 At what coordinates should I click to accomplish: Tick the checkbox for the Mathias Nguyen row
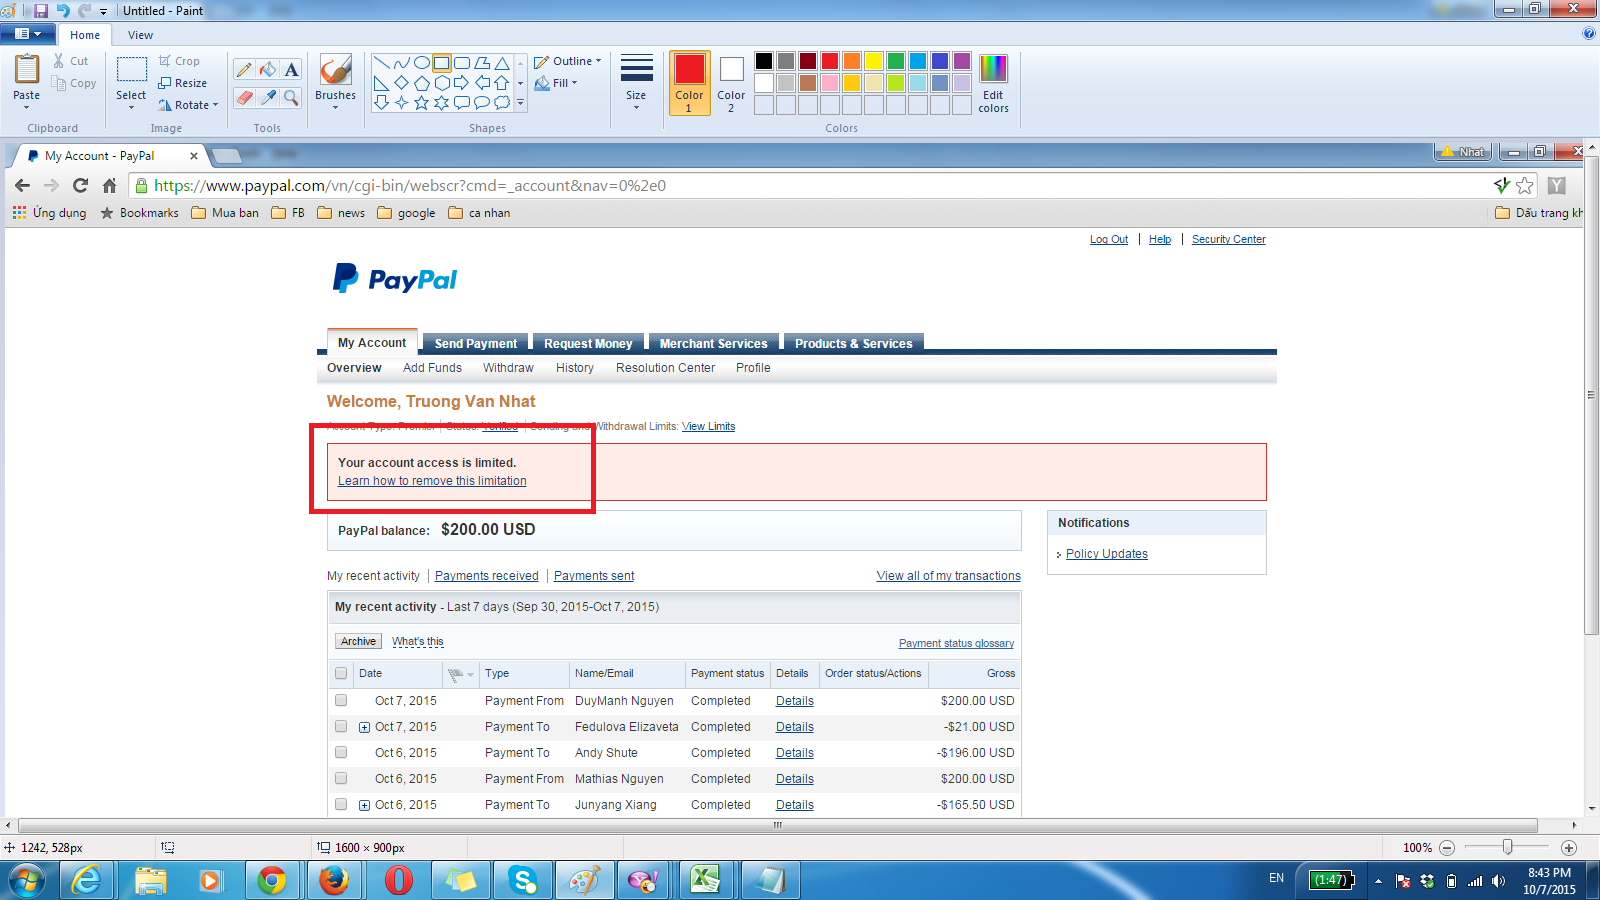341,779
